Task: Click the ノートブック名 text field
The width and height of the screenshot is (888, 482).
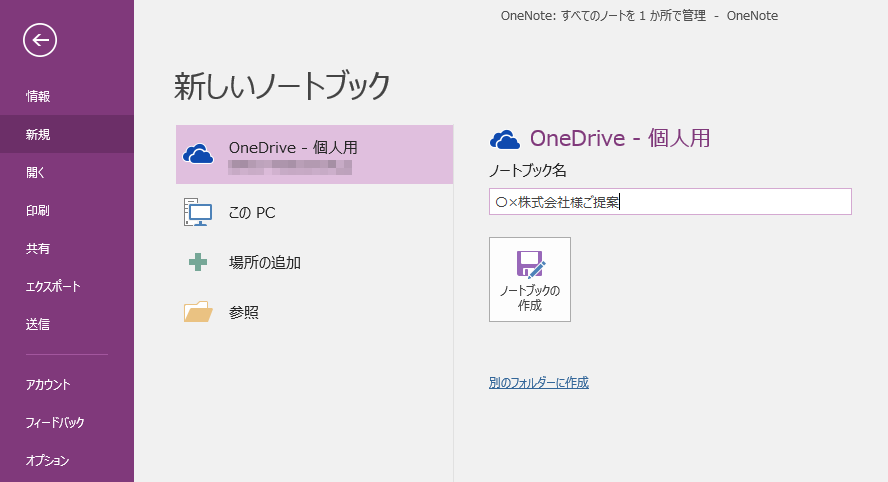Action: 670,202
